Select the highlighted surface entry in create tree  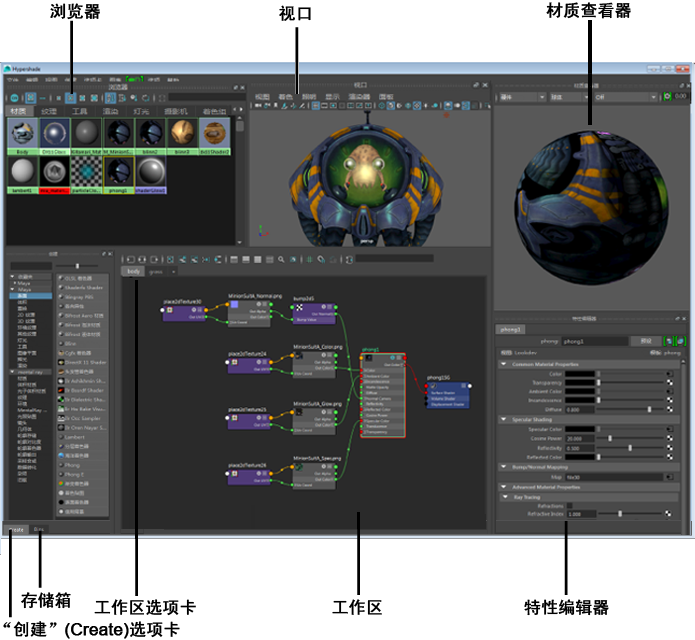(x=31, y=296)
